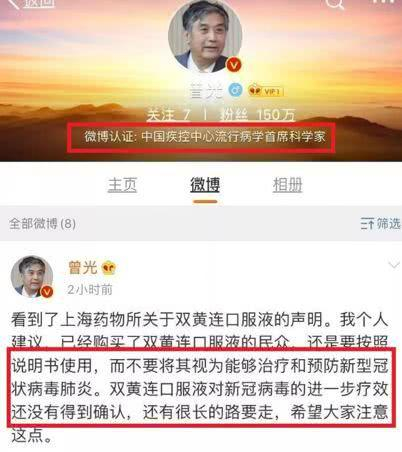Viewport: 402px width, 452px height.
Task: Open search with the magnifier icon
Action: coord(334,4)
